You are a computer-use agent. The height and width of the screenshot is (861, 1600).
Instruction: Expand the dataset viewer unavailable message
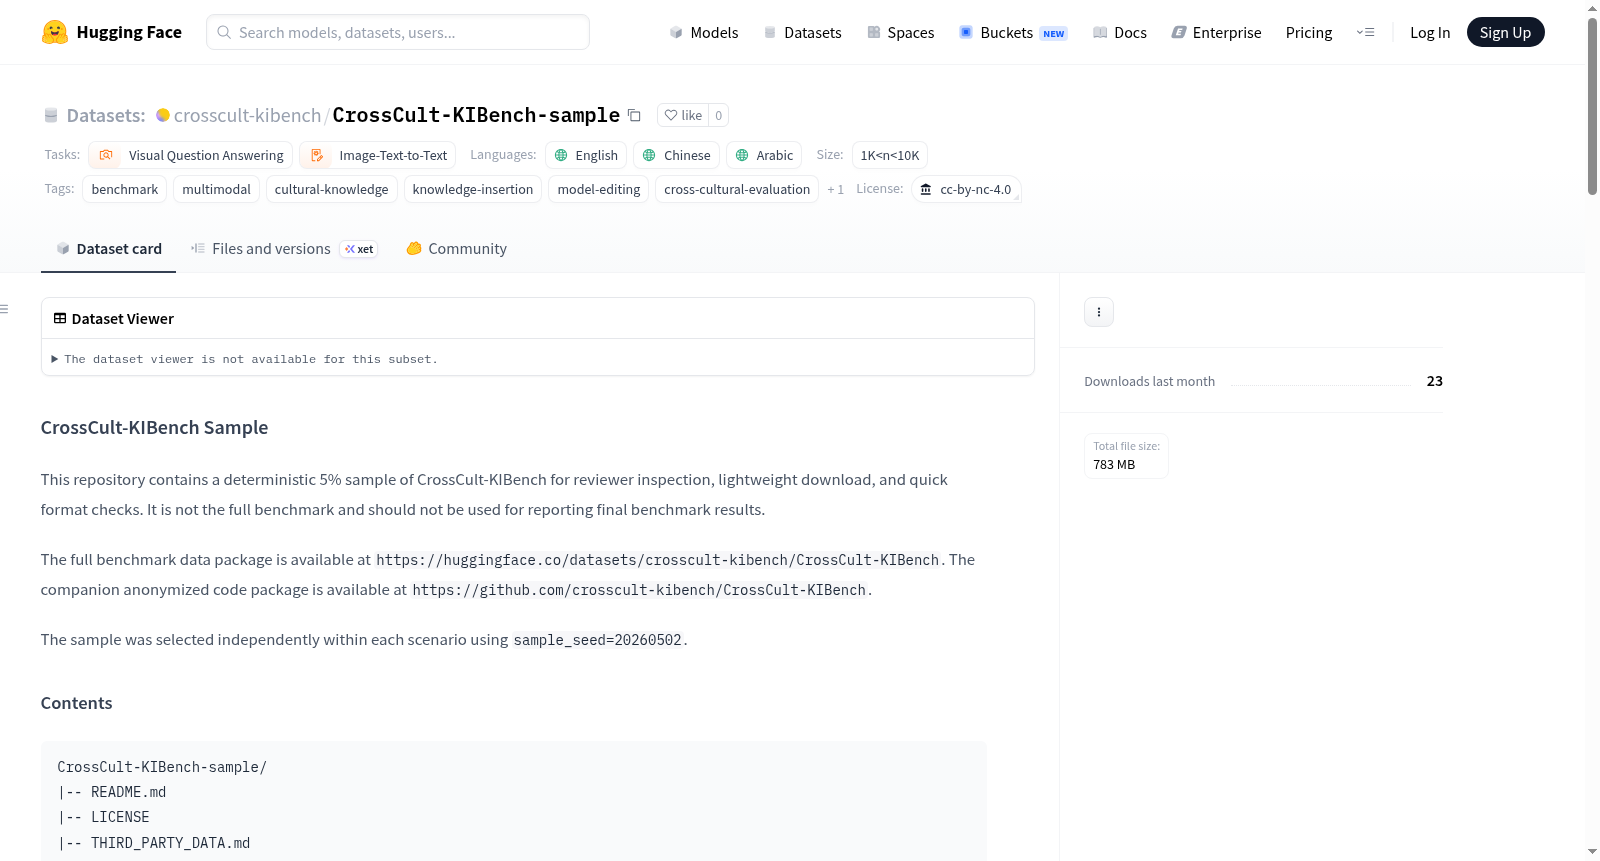(x=245, y=359)
